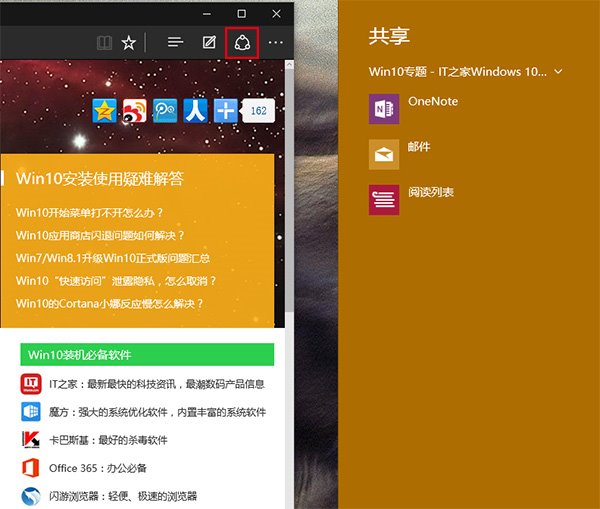Click the 162 share count bubble
600x509 pixels.
tap(259, 111)
